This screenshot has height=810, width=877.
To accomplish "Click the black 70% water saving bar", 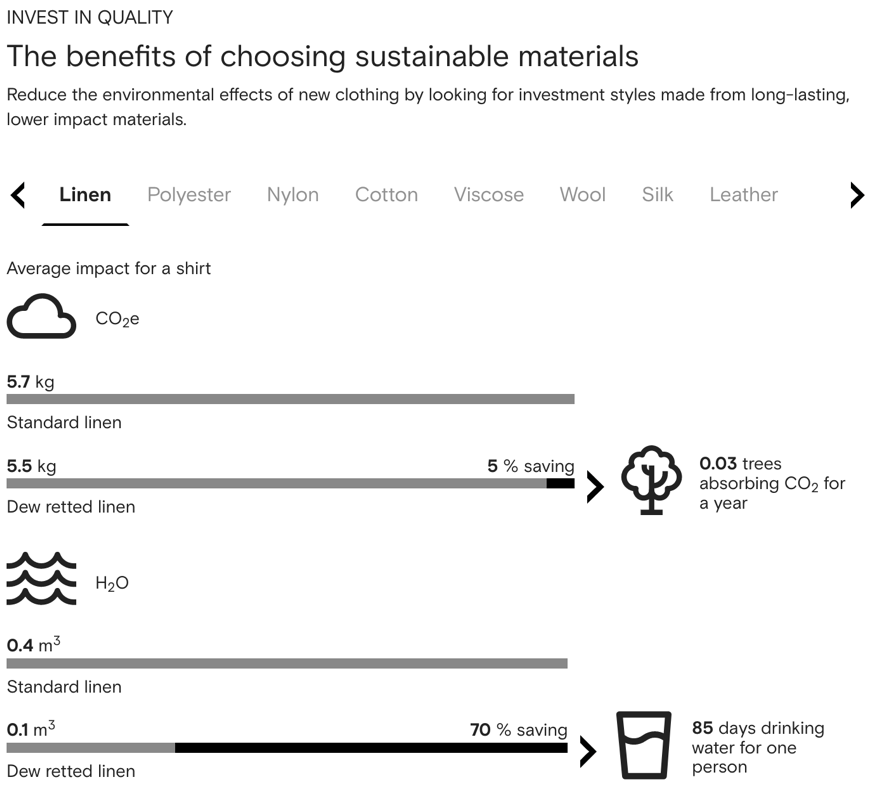I will coord(371,748).
